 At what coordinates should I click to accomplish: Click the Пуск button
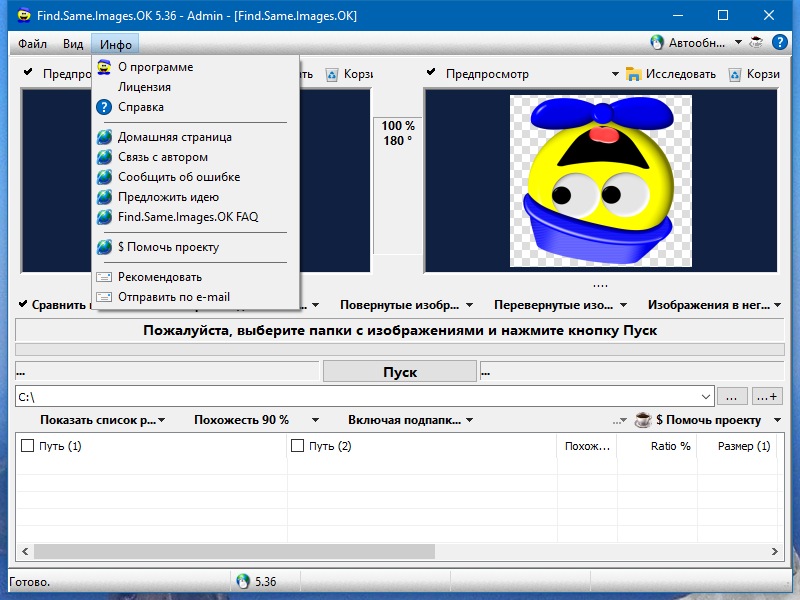coord(400,372)
